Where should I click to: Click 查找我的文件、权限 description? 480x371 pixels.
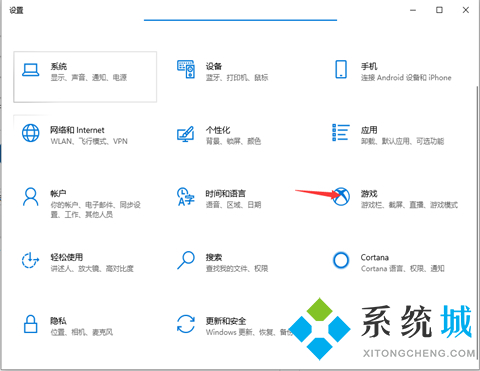237,269
